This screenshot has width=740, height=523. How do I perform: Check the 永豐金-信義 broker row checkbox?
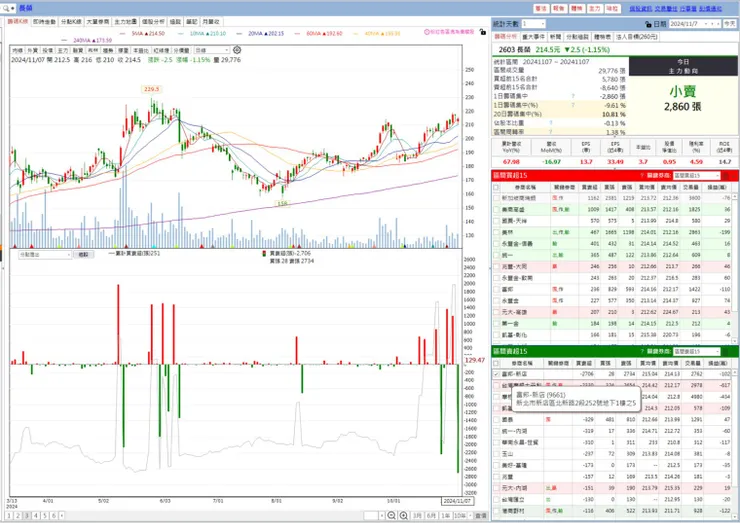[496, 244]
